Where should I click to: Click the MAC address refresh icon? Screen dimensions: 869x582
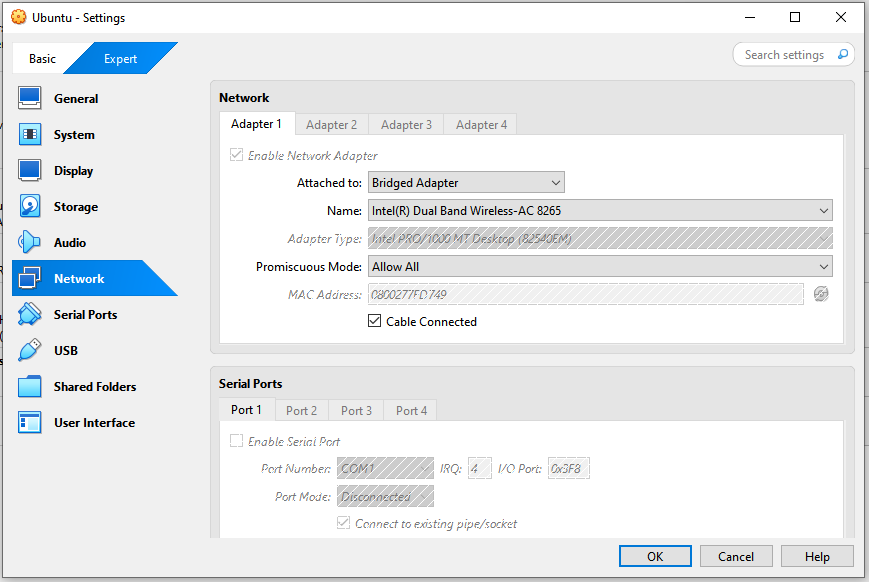(x=821, y=294)
